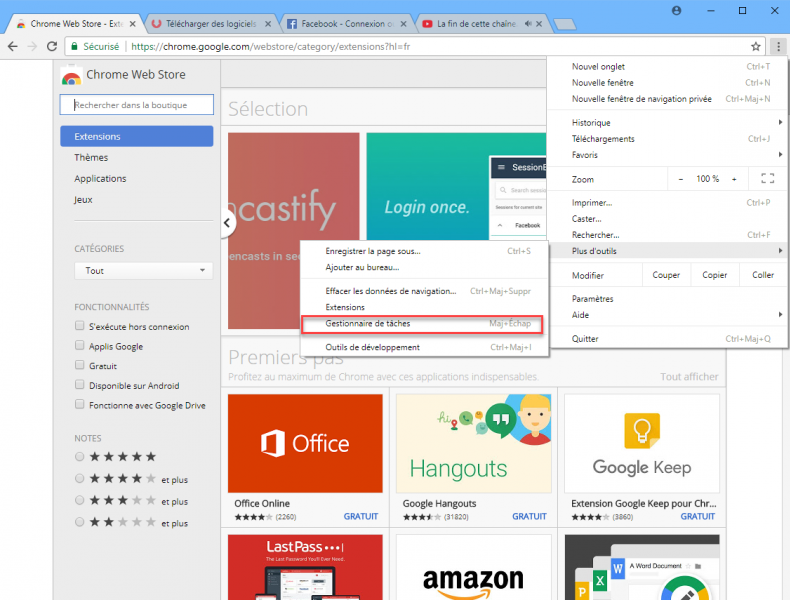Choose Nouvelle fenêtre de navigation privée
790x600 pixels.
click(668, 99)
